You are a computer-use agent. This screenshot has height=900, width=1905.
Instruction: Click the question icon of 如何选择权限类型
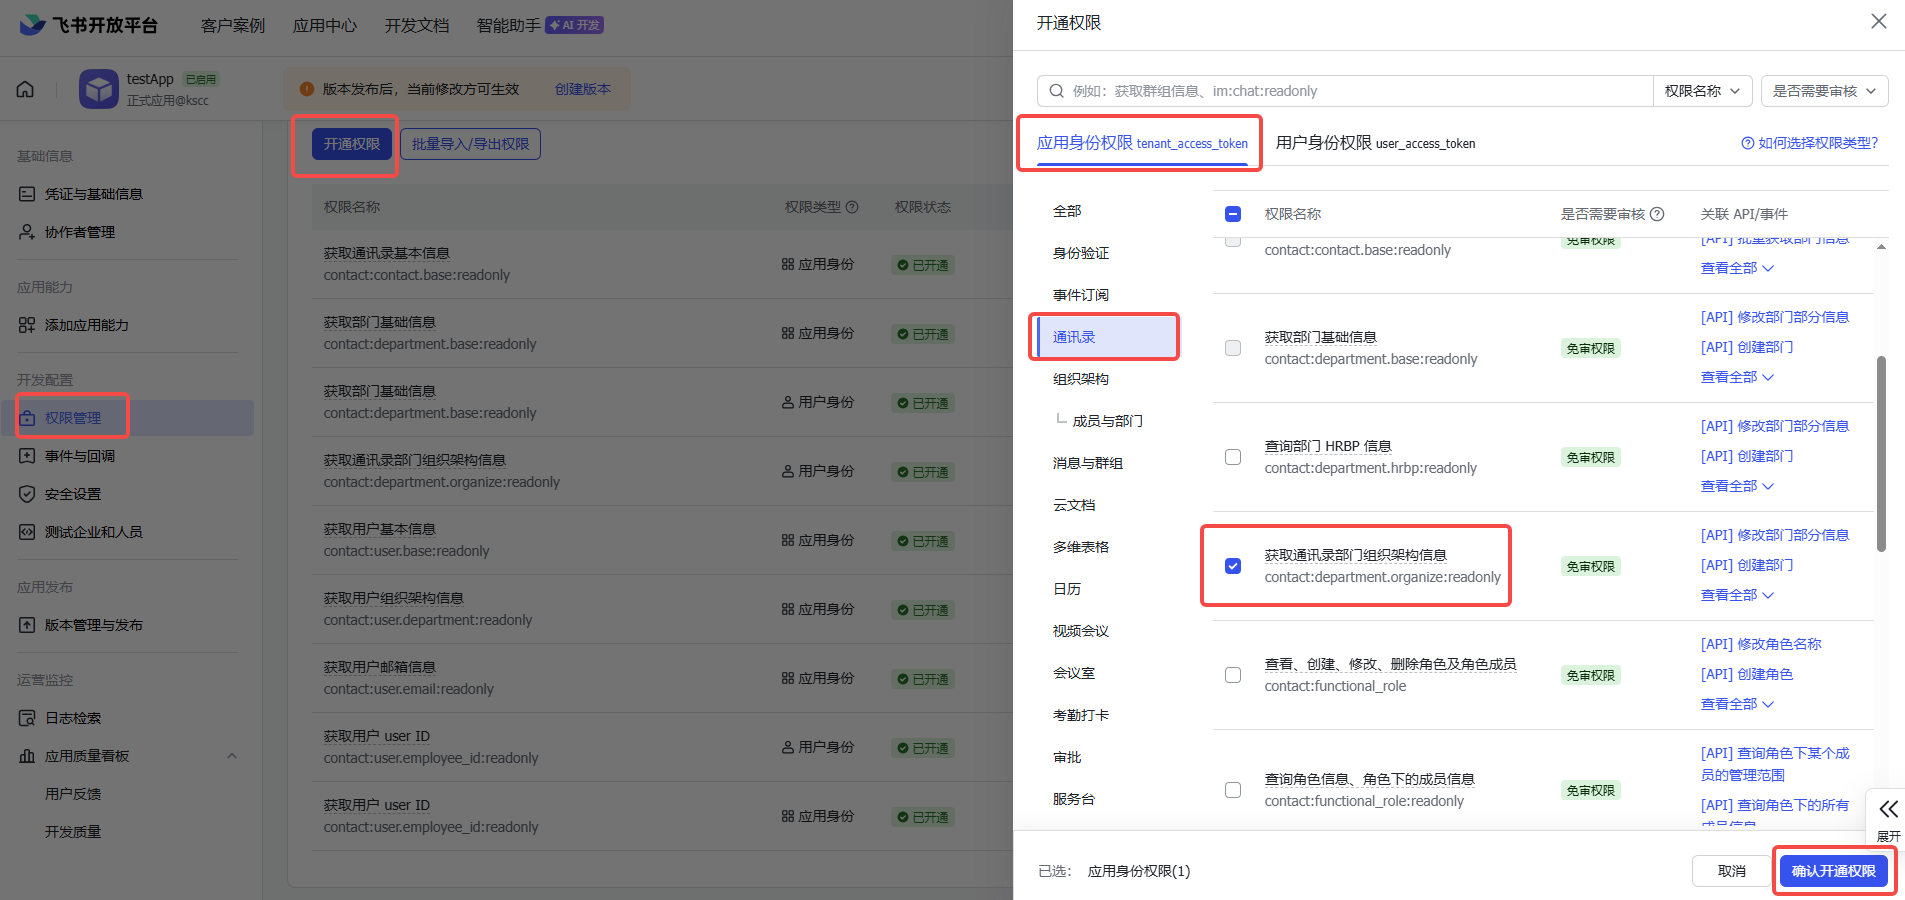pyautogui.click(x=1747, y=143)
